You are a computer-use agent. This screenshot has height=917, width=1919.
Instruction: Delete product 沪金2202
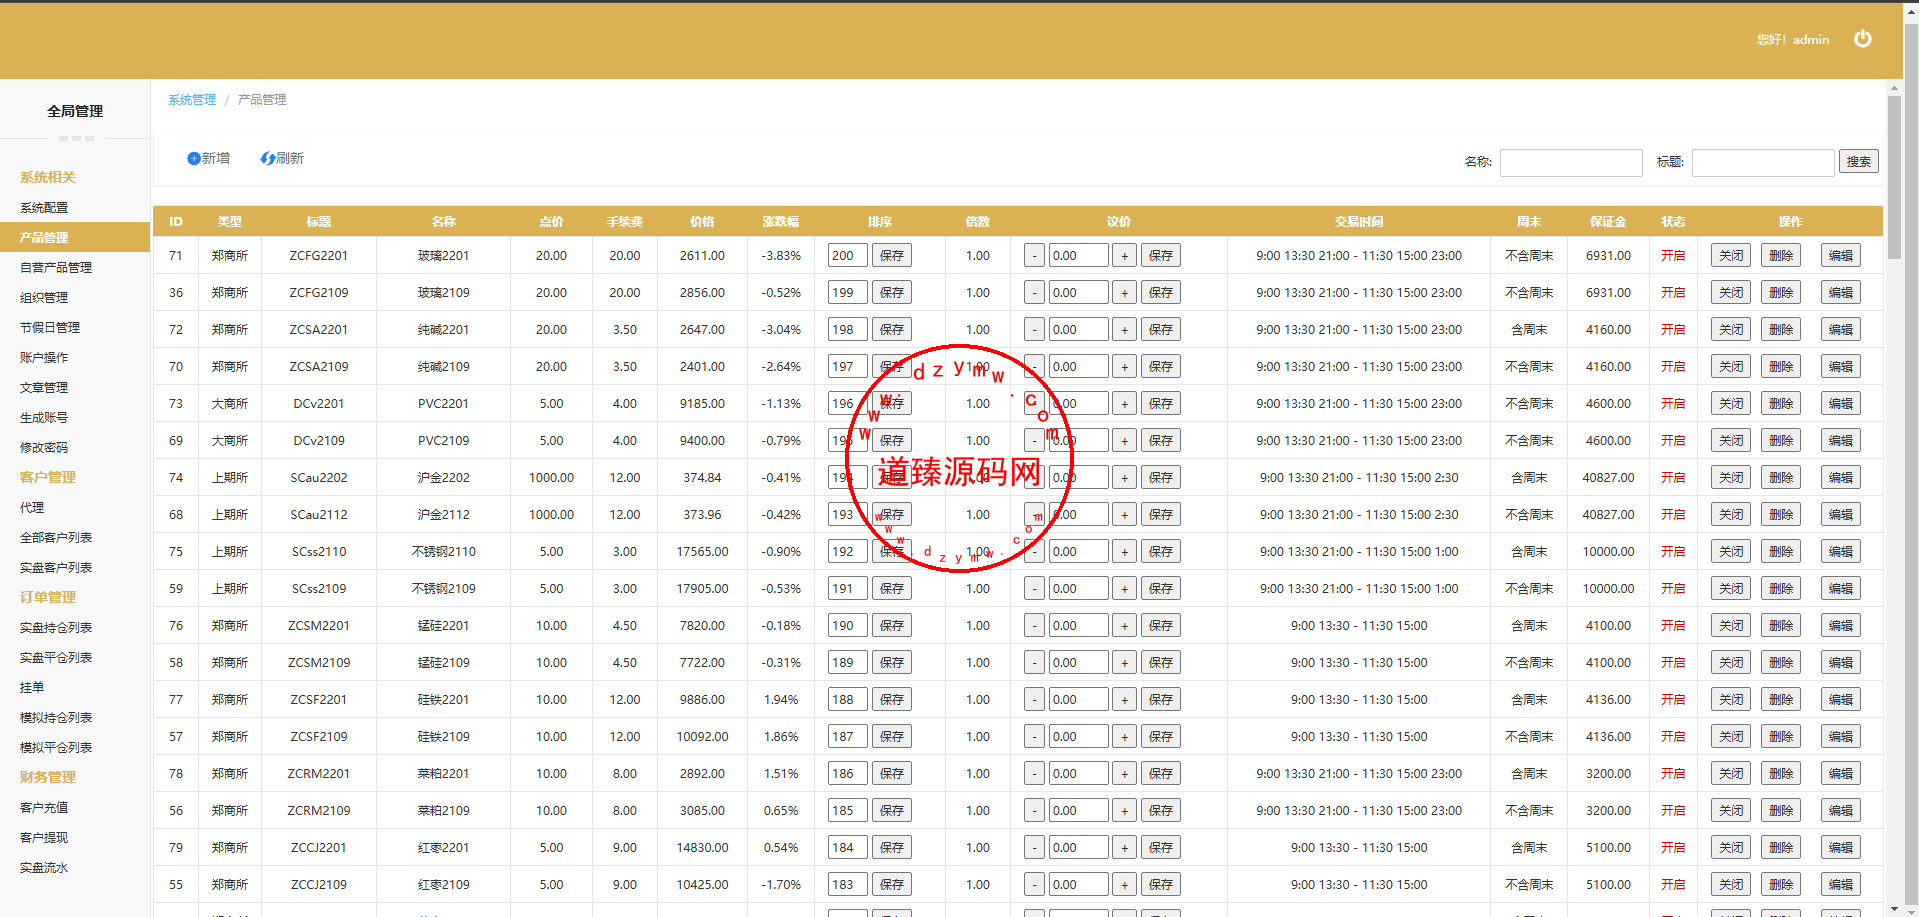pyautogui.click(x=1781, y=478)
